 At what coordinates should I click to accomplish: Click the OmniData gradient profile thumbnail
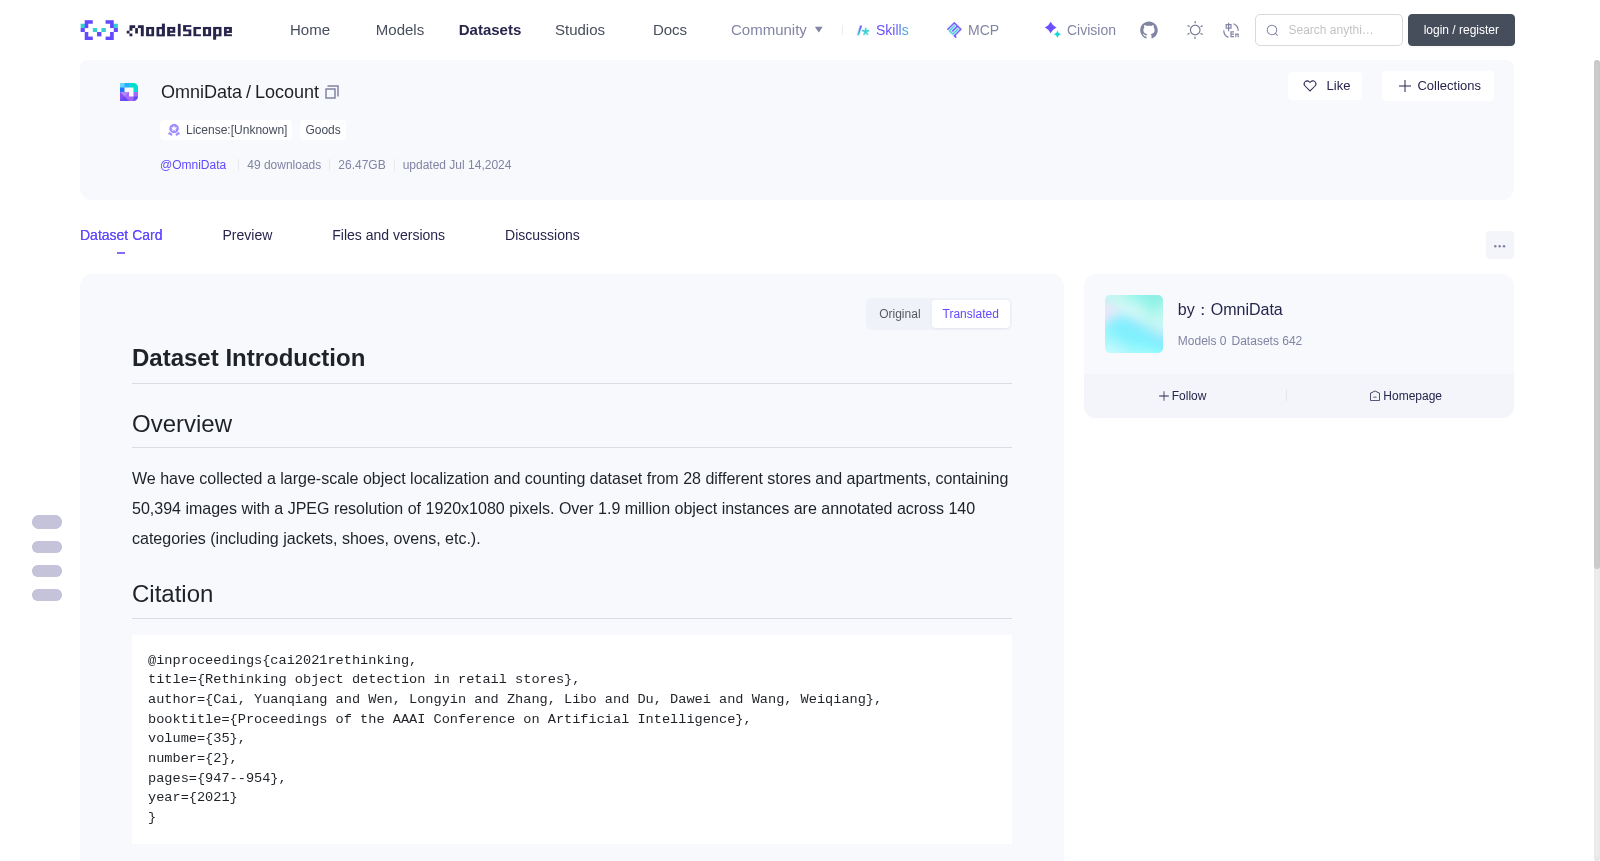tap(1134, 324)
